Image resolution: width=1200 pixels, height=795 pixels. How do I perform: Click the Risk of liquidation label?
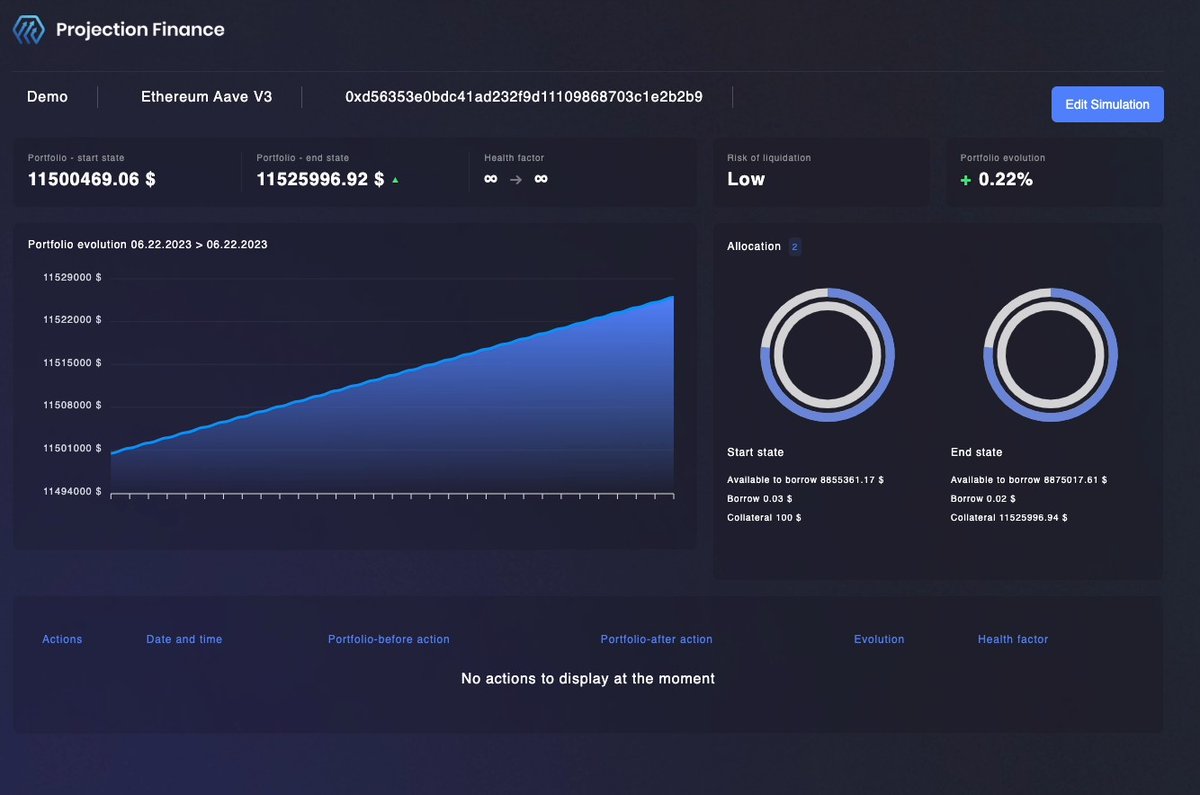point(769,158)
